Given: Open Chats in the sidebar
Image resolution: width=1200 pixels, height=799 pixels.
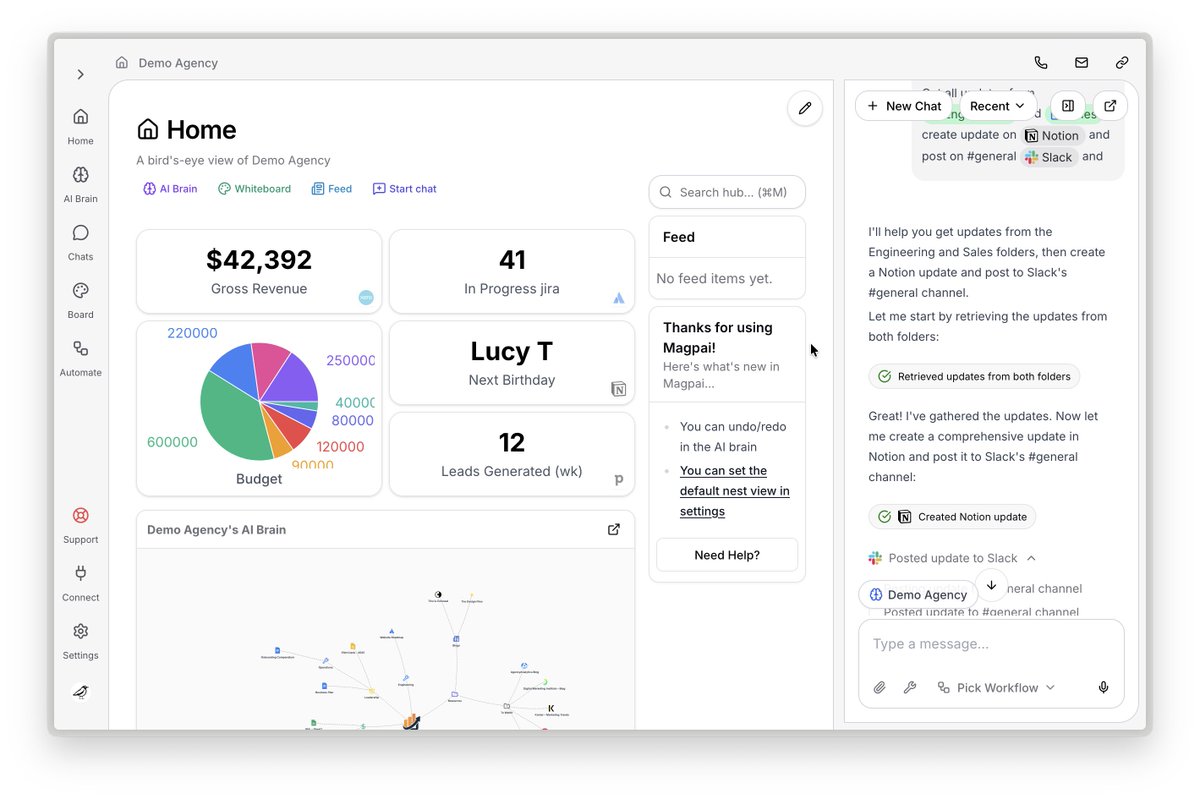Looking at the screenshot, I should (81, 242).
